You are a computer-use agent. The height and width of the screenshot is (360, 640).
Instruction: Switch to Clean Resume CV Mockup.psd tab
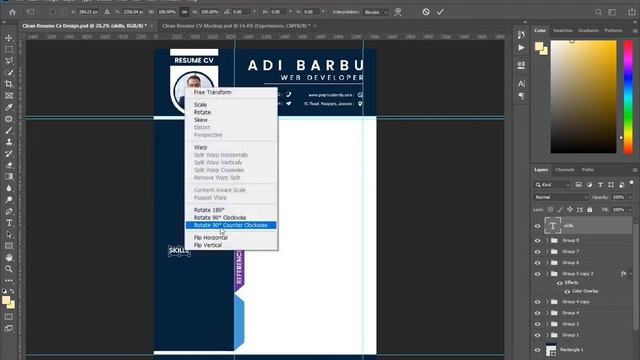(236, 26)
